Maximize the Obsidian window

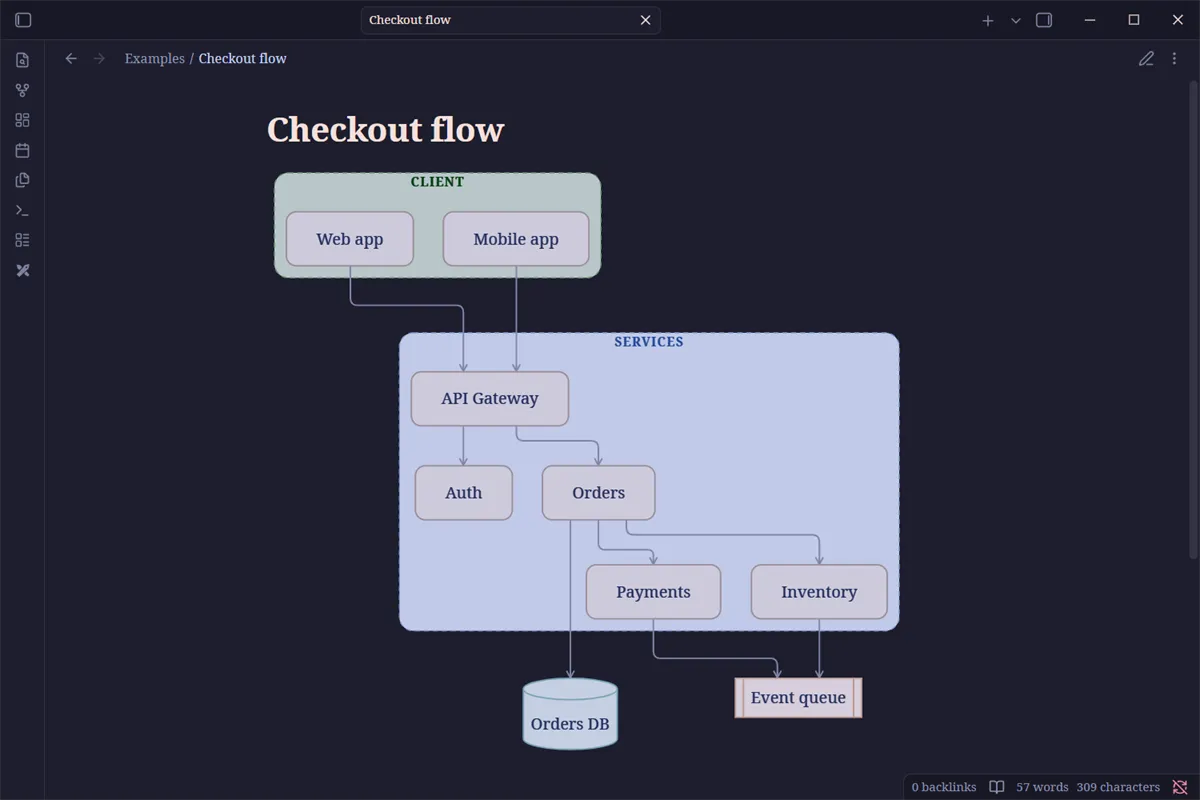click(x=1134, y=20)
